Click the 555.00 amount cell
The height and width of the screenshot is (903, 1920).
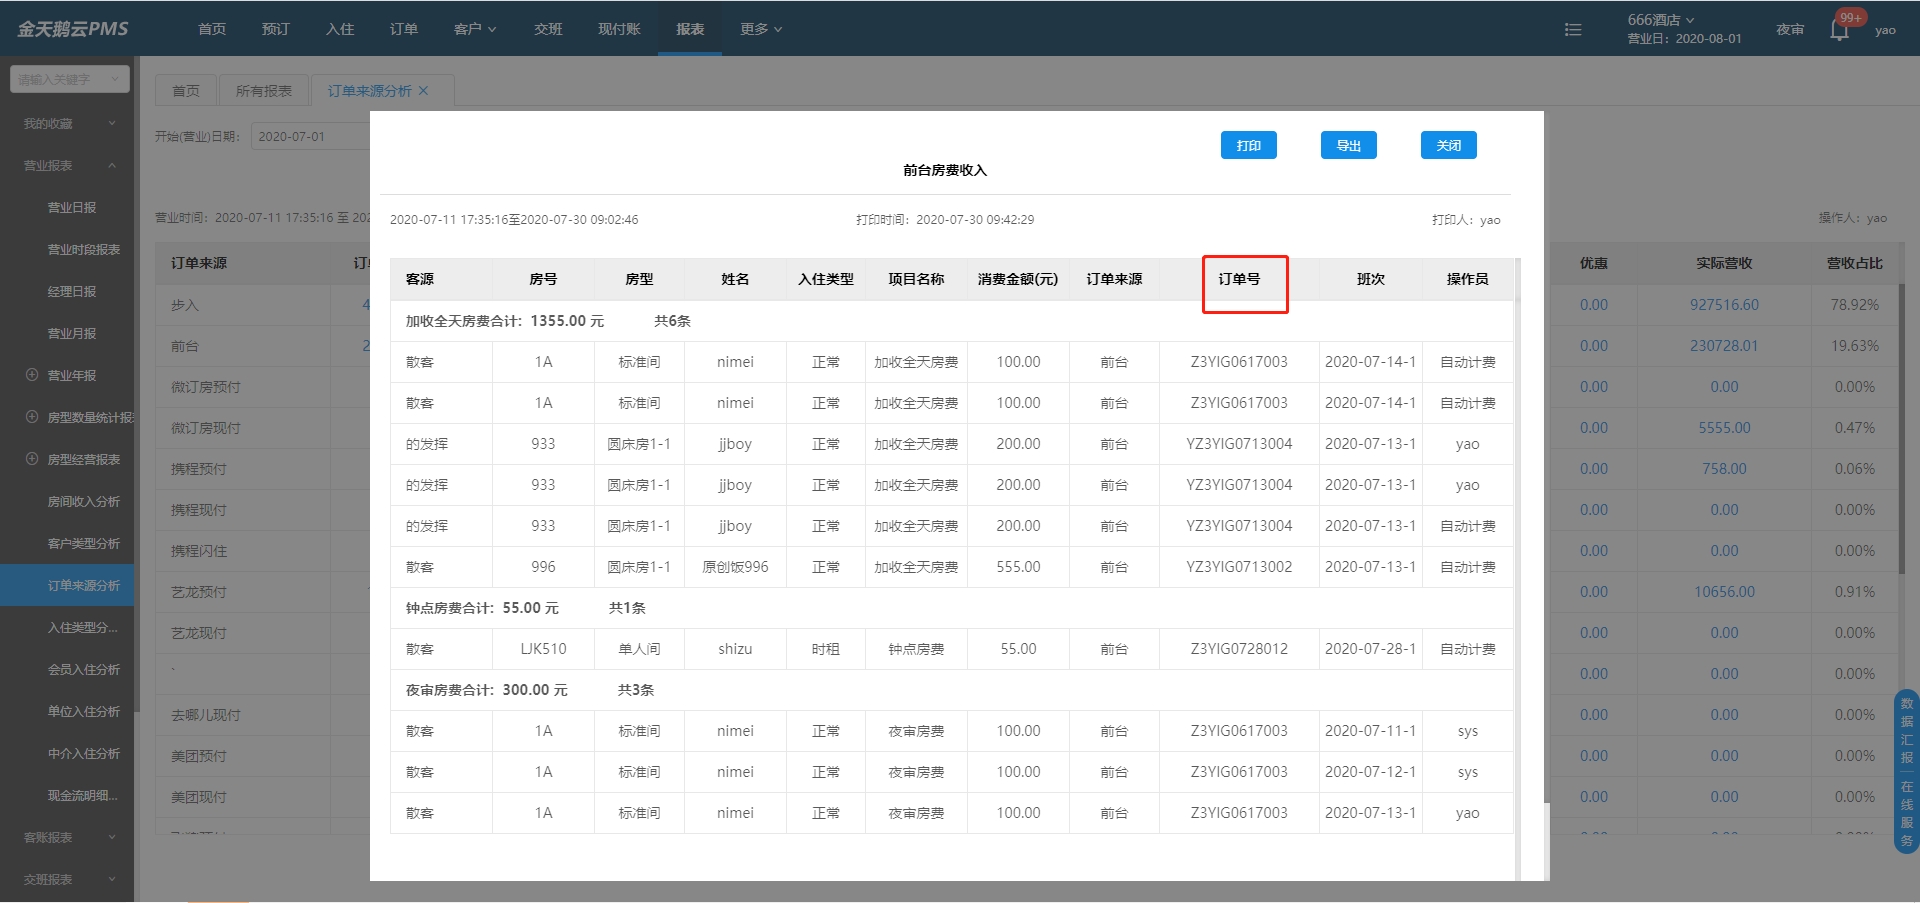[1018, 567]
